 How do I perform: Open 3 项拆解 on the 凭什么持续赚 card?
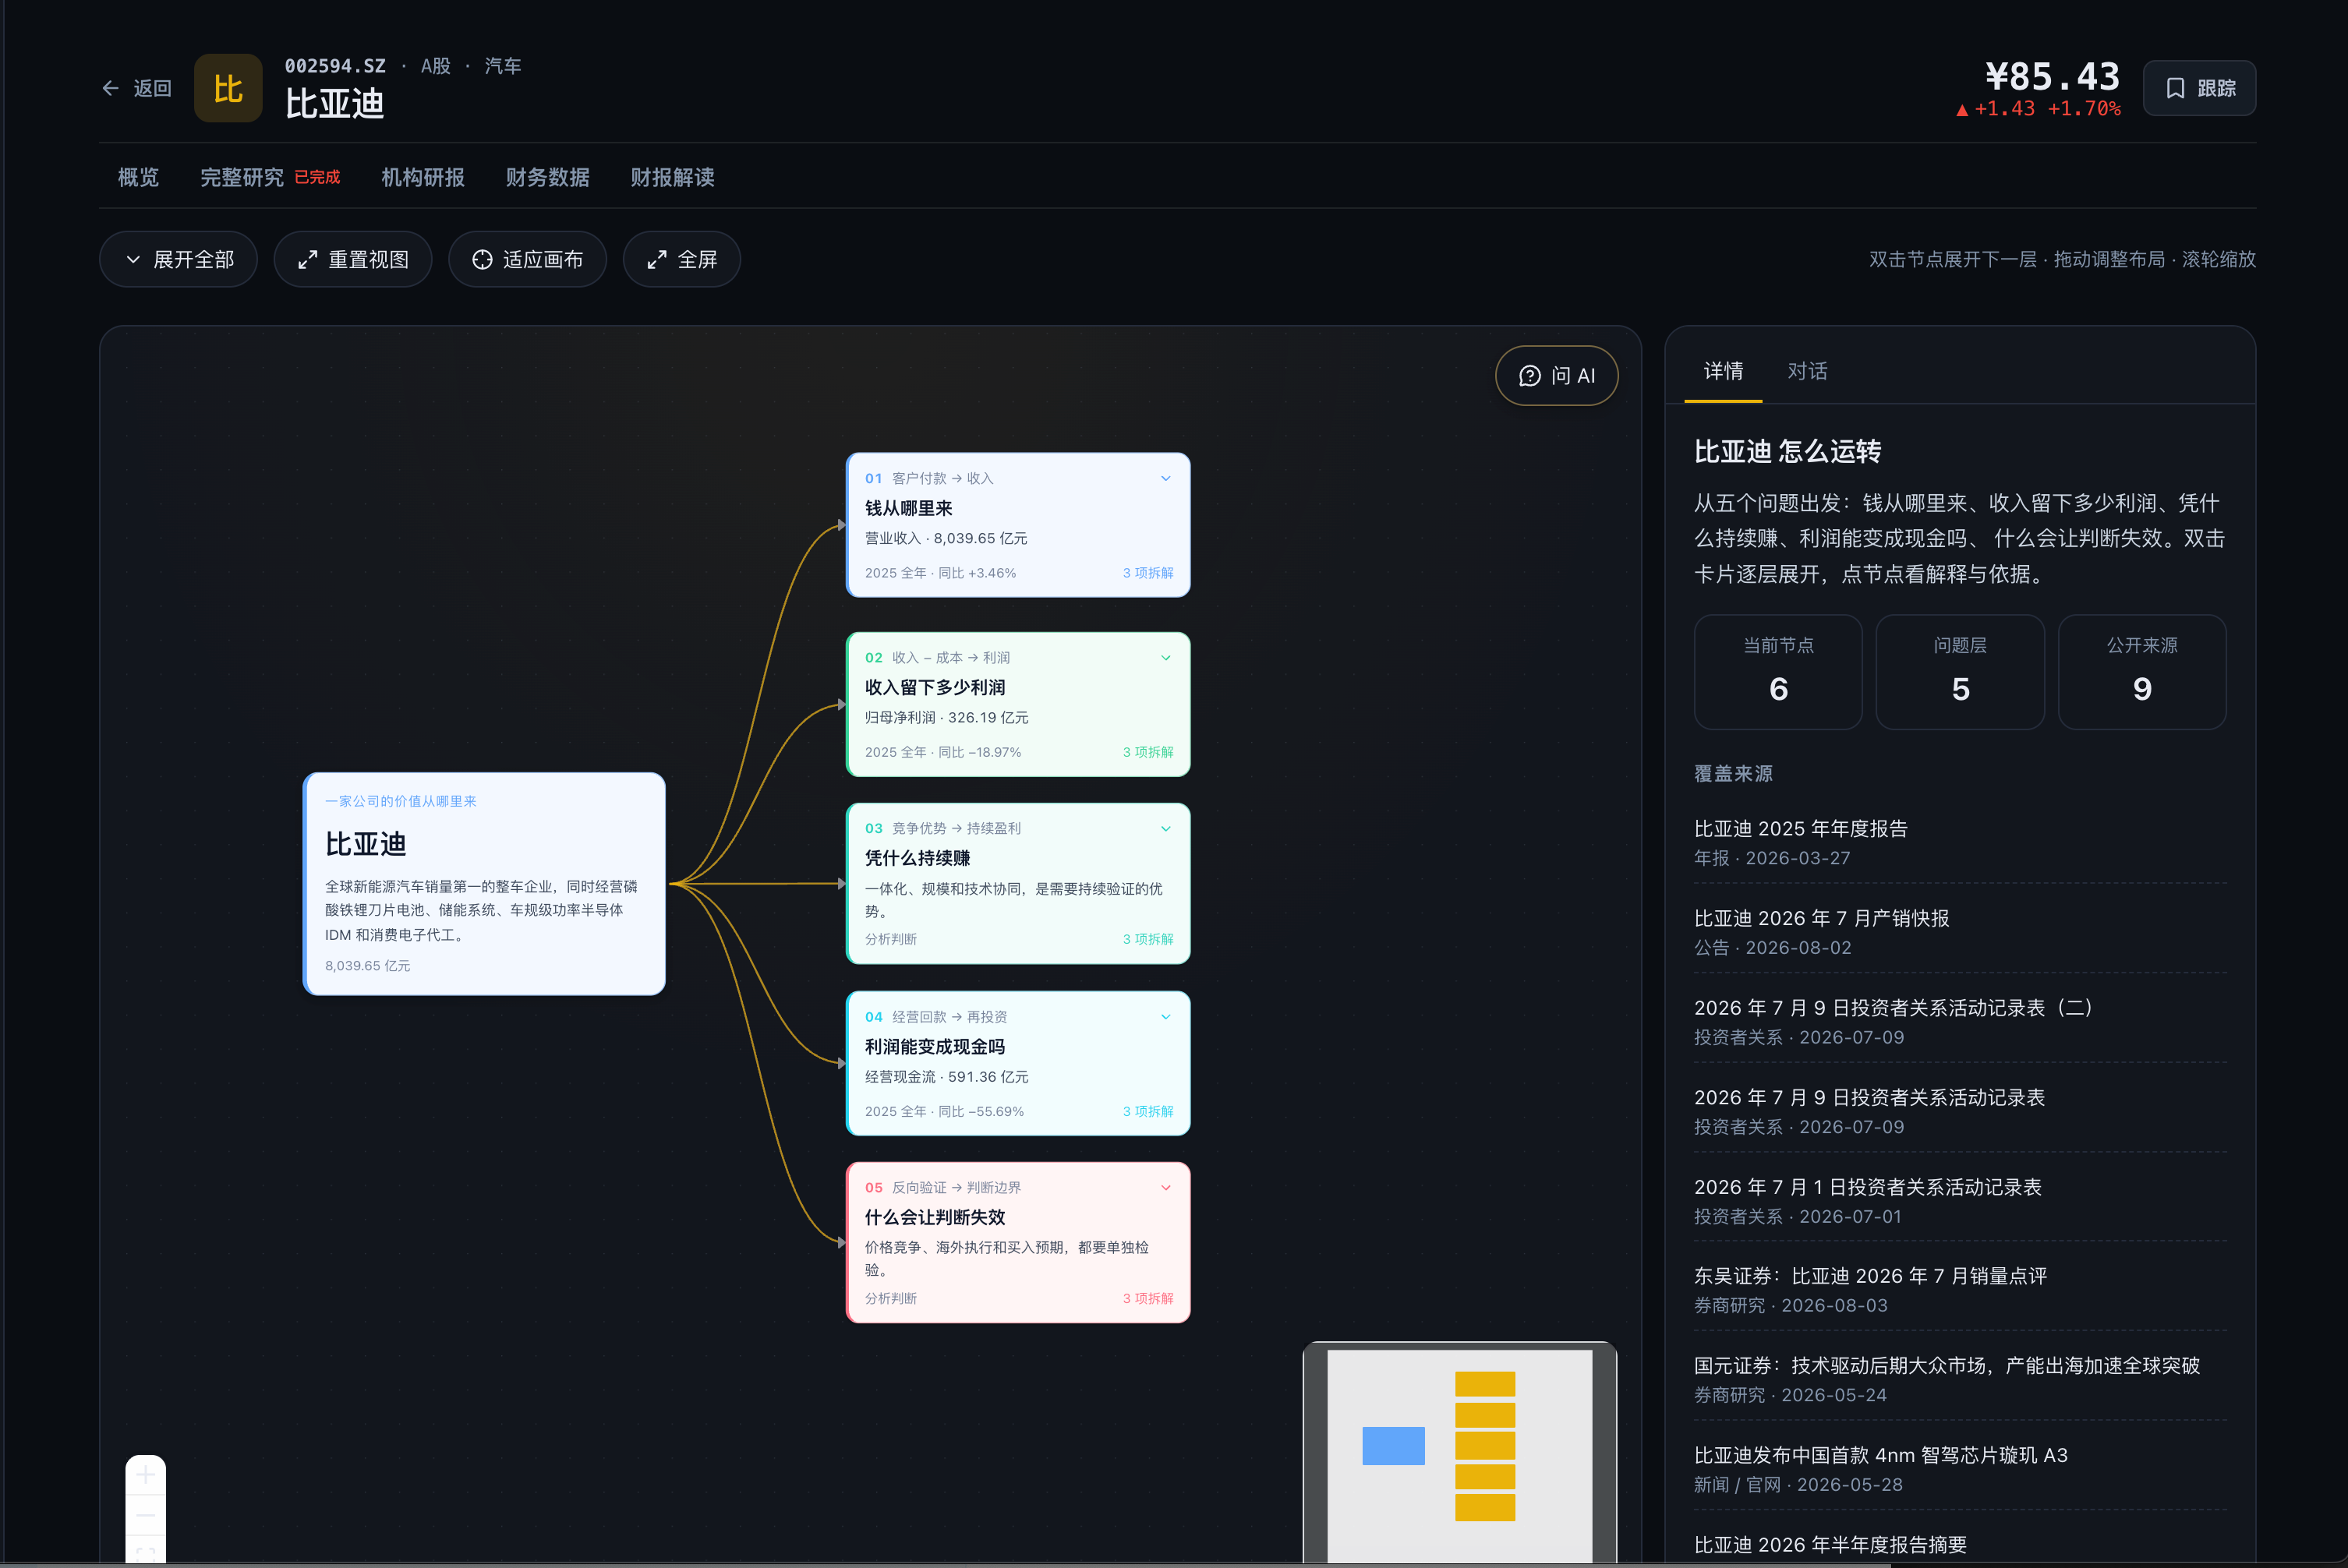[x=1148, y=939]
